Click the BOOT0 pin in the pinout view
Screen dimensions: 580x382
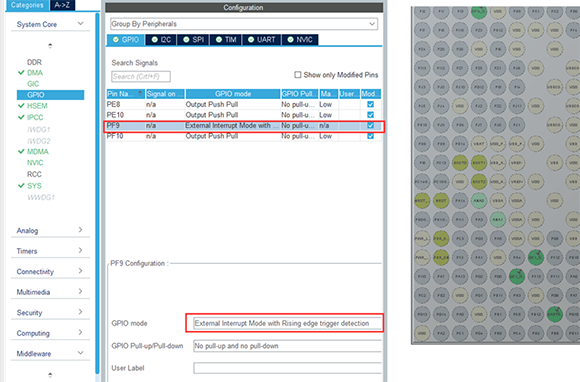click(460, 163)
